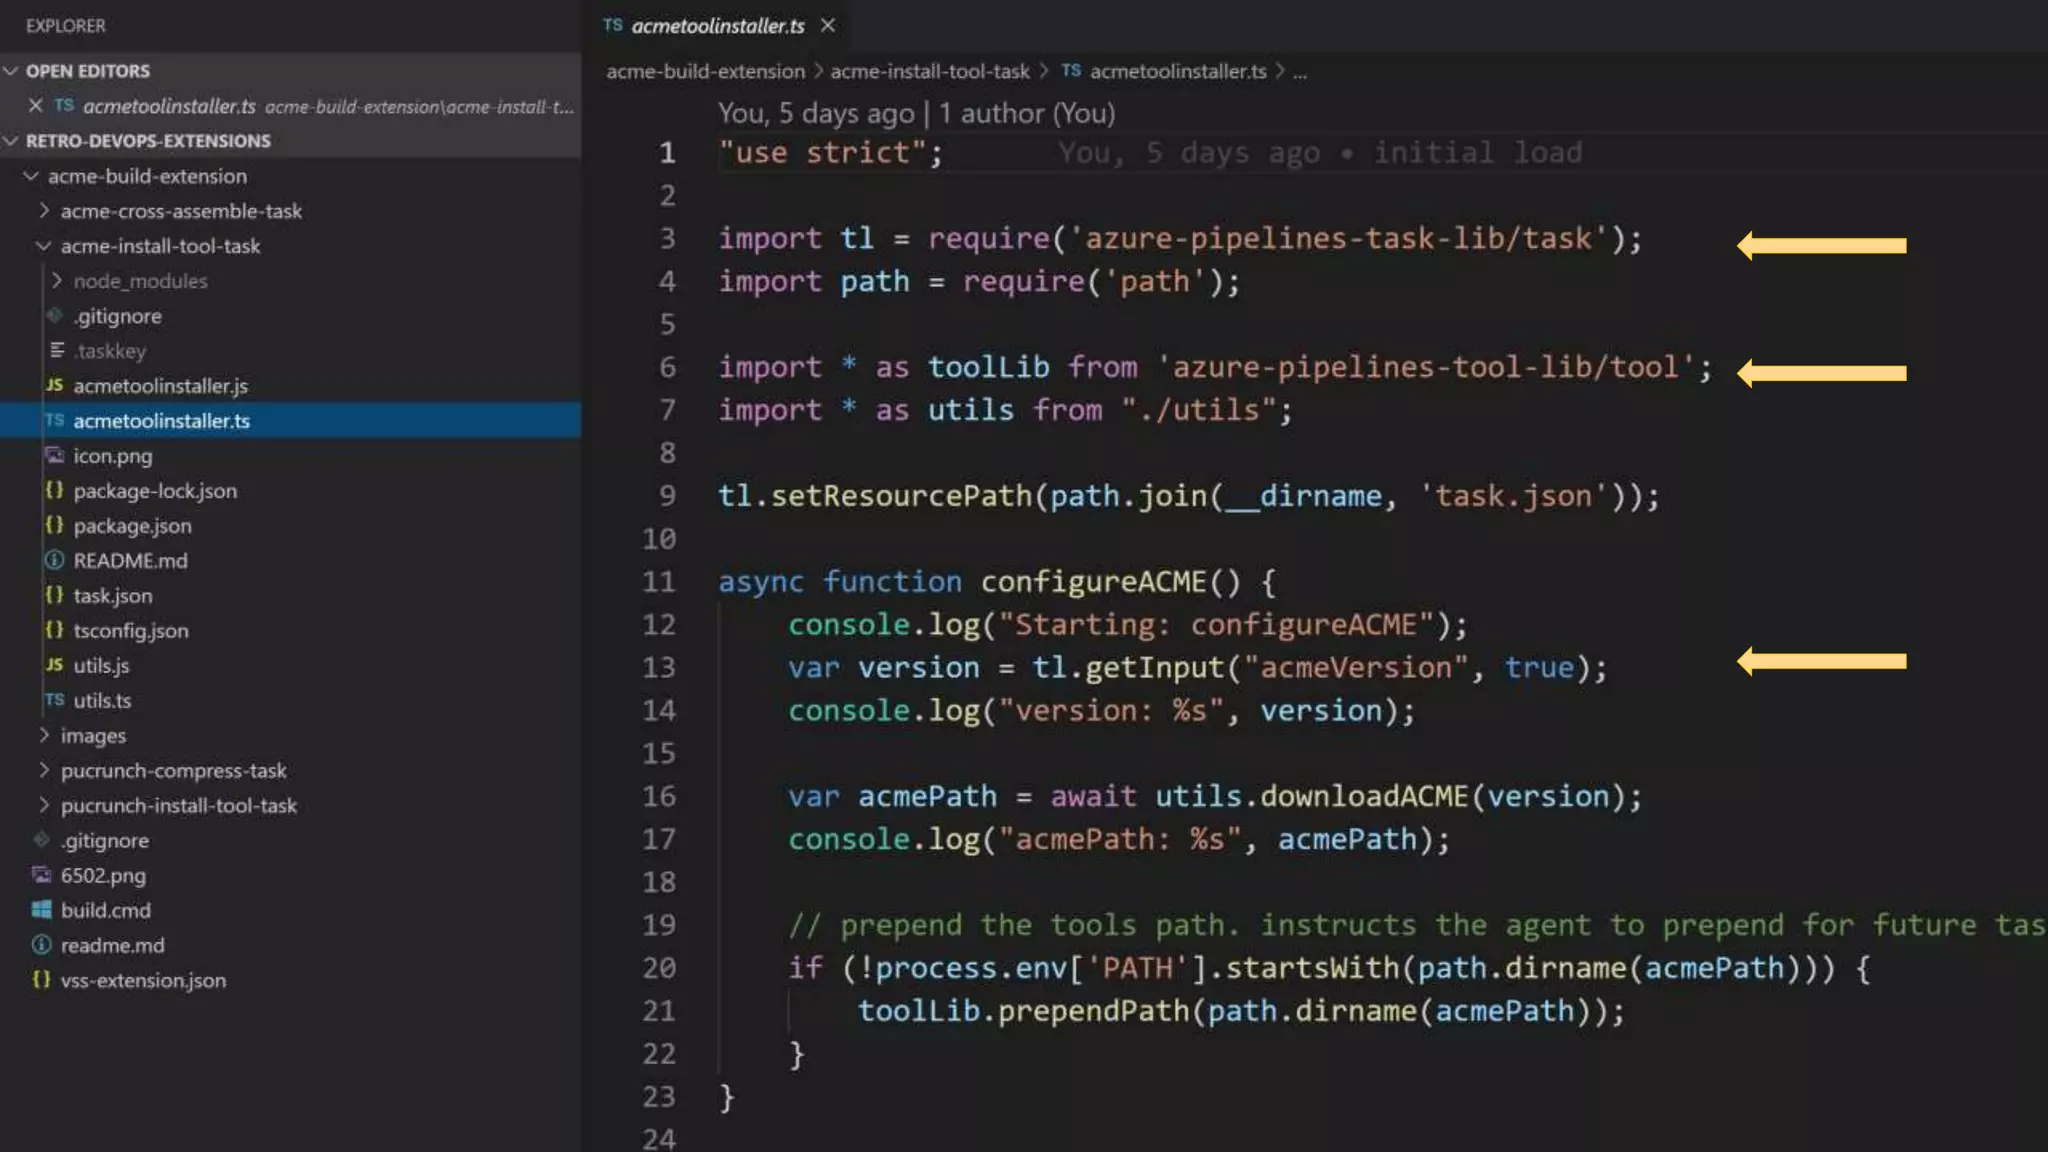Click the image icon next to icon.png

point(55,456)
